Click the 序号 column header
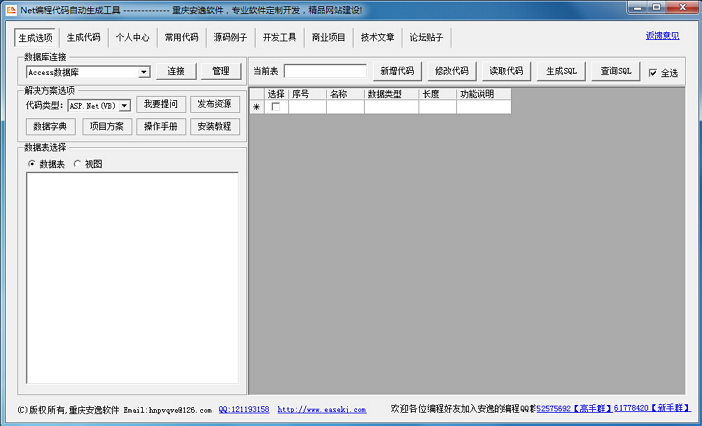This screenshot has height=426, width=702. click(307, 94)
